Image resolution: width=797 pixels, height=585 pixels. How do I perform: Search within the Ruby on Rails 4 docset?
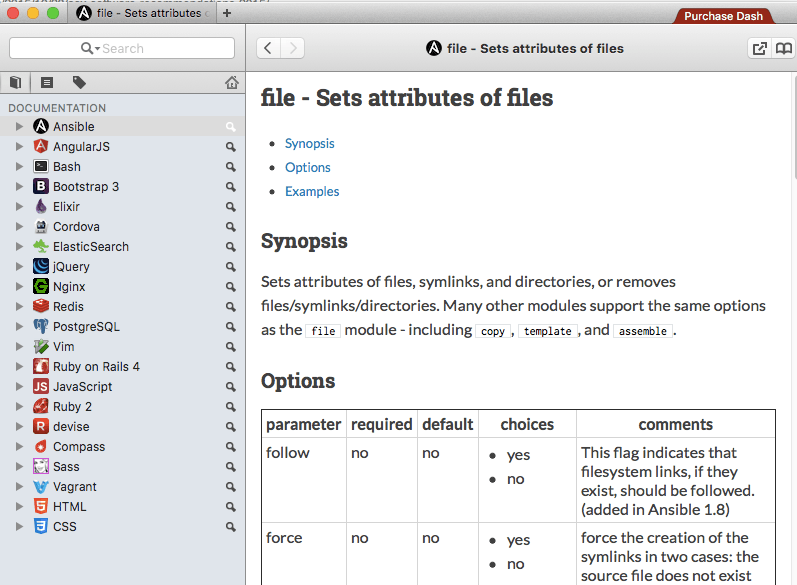(231, 367)
